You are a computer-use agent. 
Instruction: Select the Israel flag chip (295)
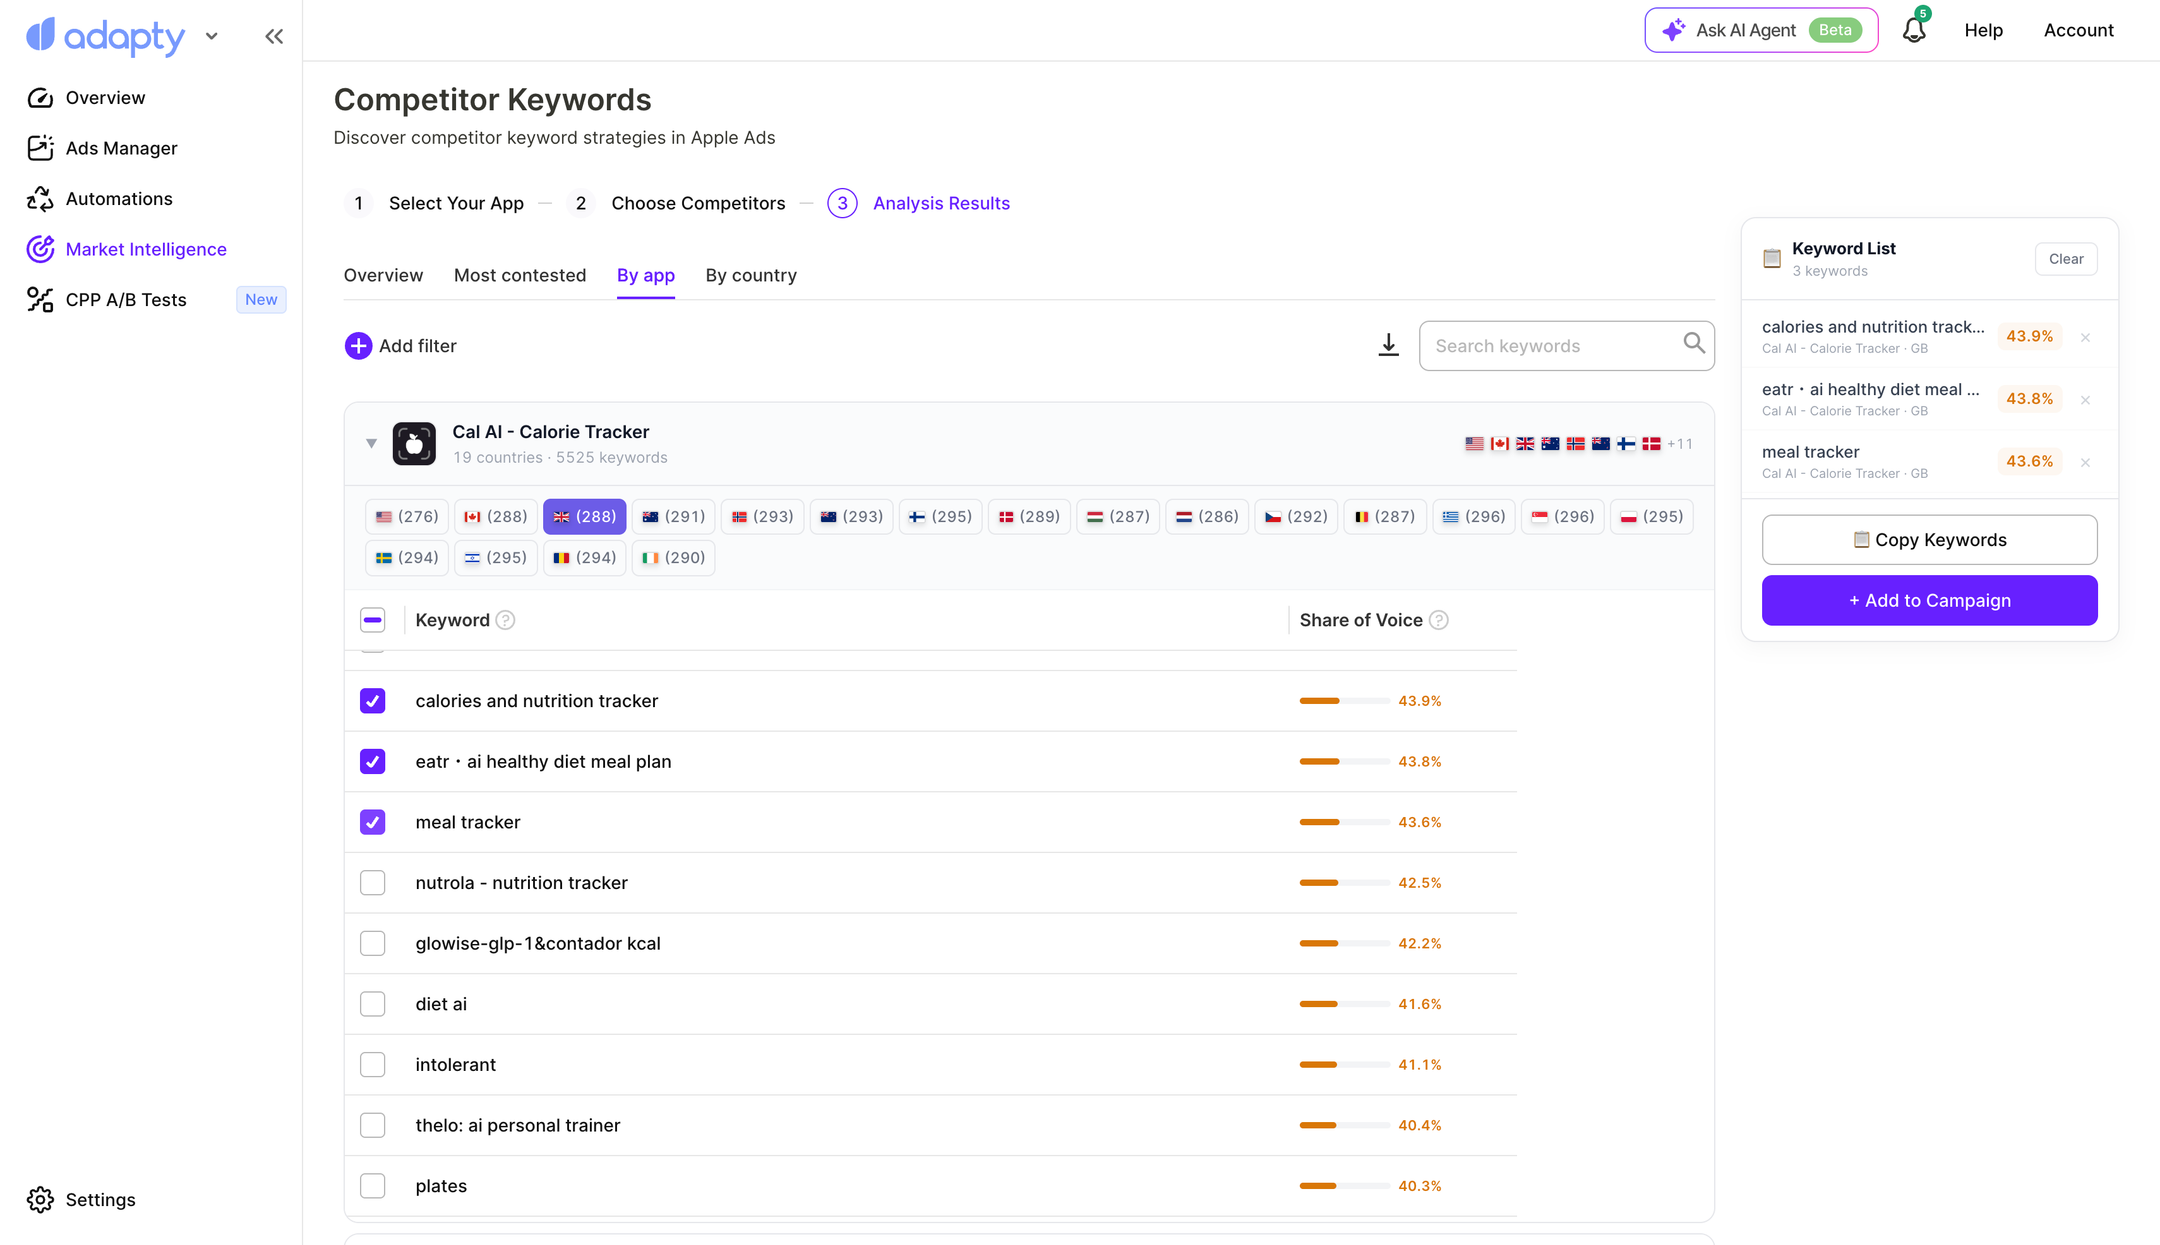[496, 558]
